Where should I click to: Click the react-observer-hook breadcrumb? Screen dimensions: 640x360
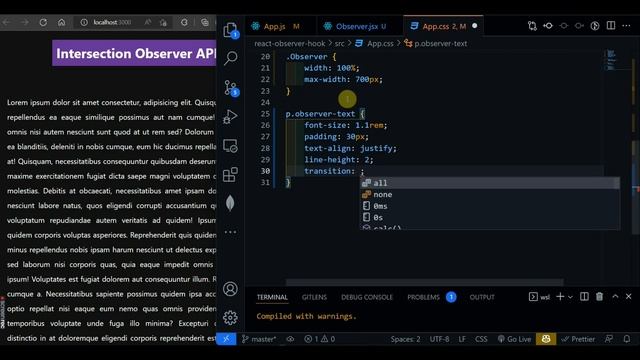tap(290, 43)
